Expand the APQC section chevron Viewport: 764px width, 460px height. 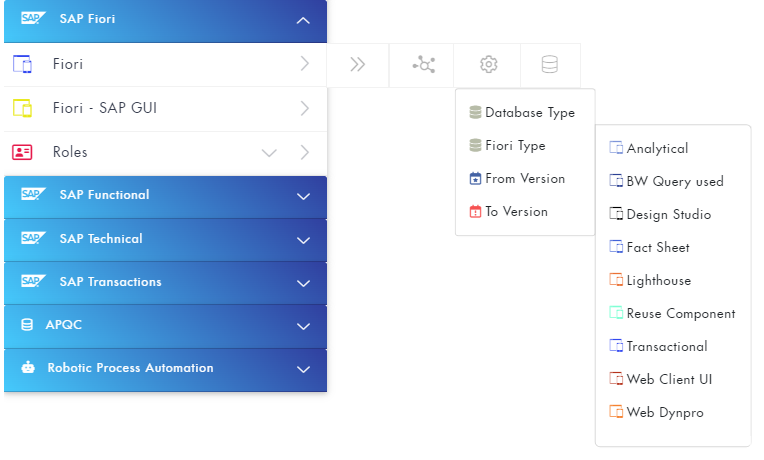[x=303, y=327]
